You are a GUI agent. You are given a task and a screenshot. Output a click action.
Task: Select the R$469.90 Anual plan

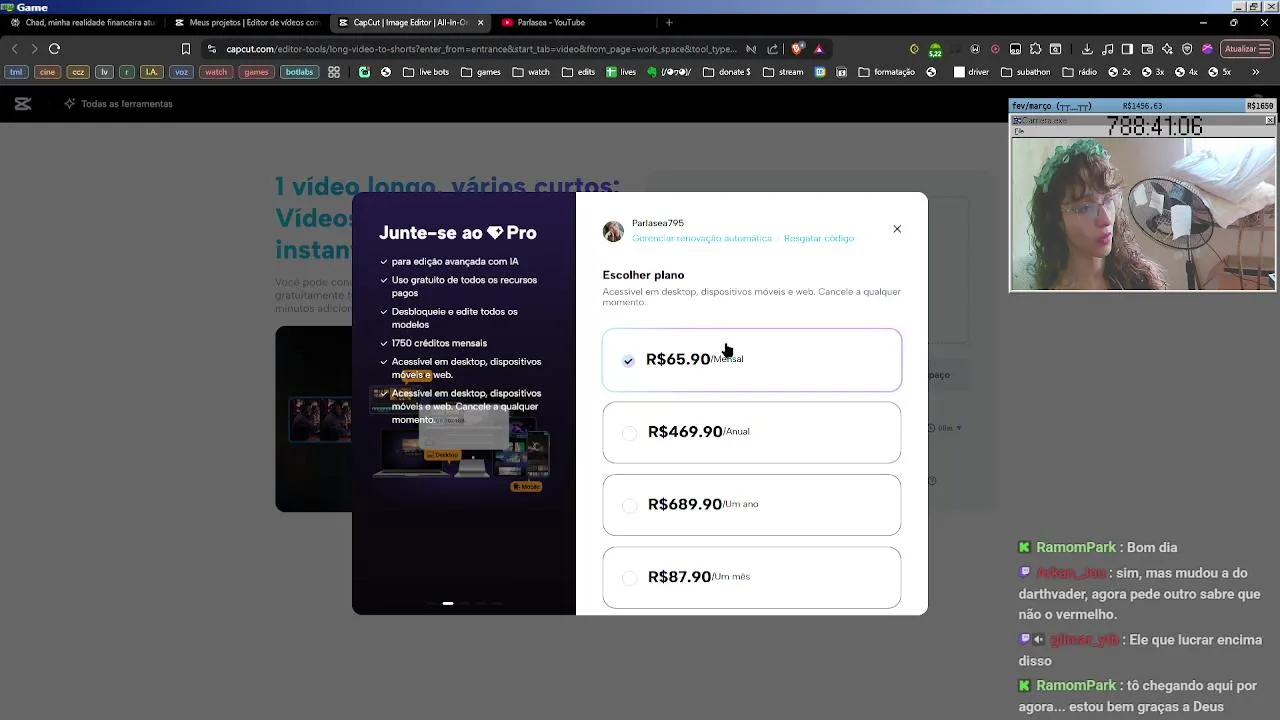752,432
